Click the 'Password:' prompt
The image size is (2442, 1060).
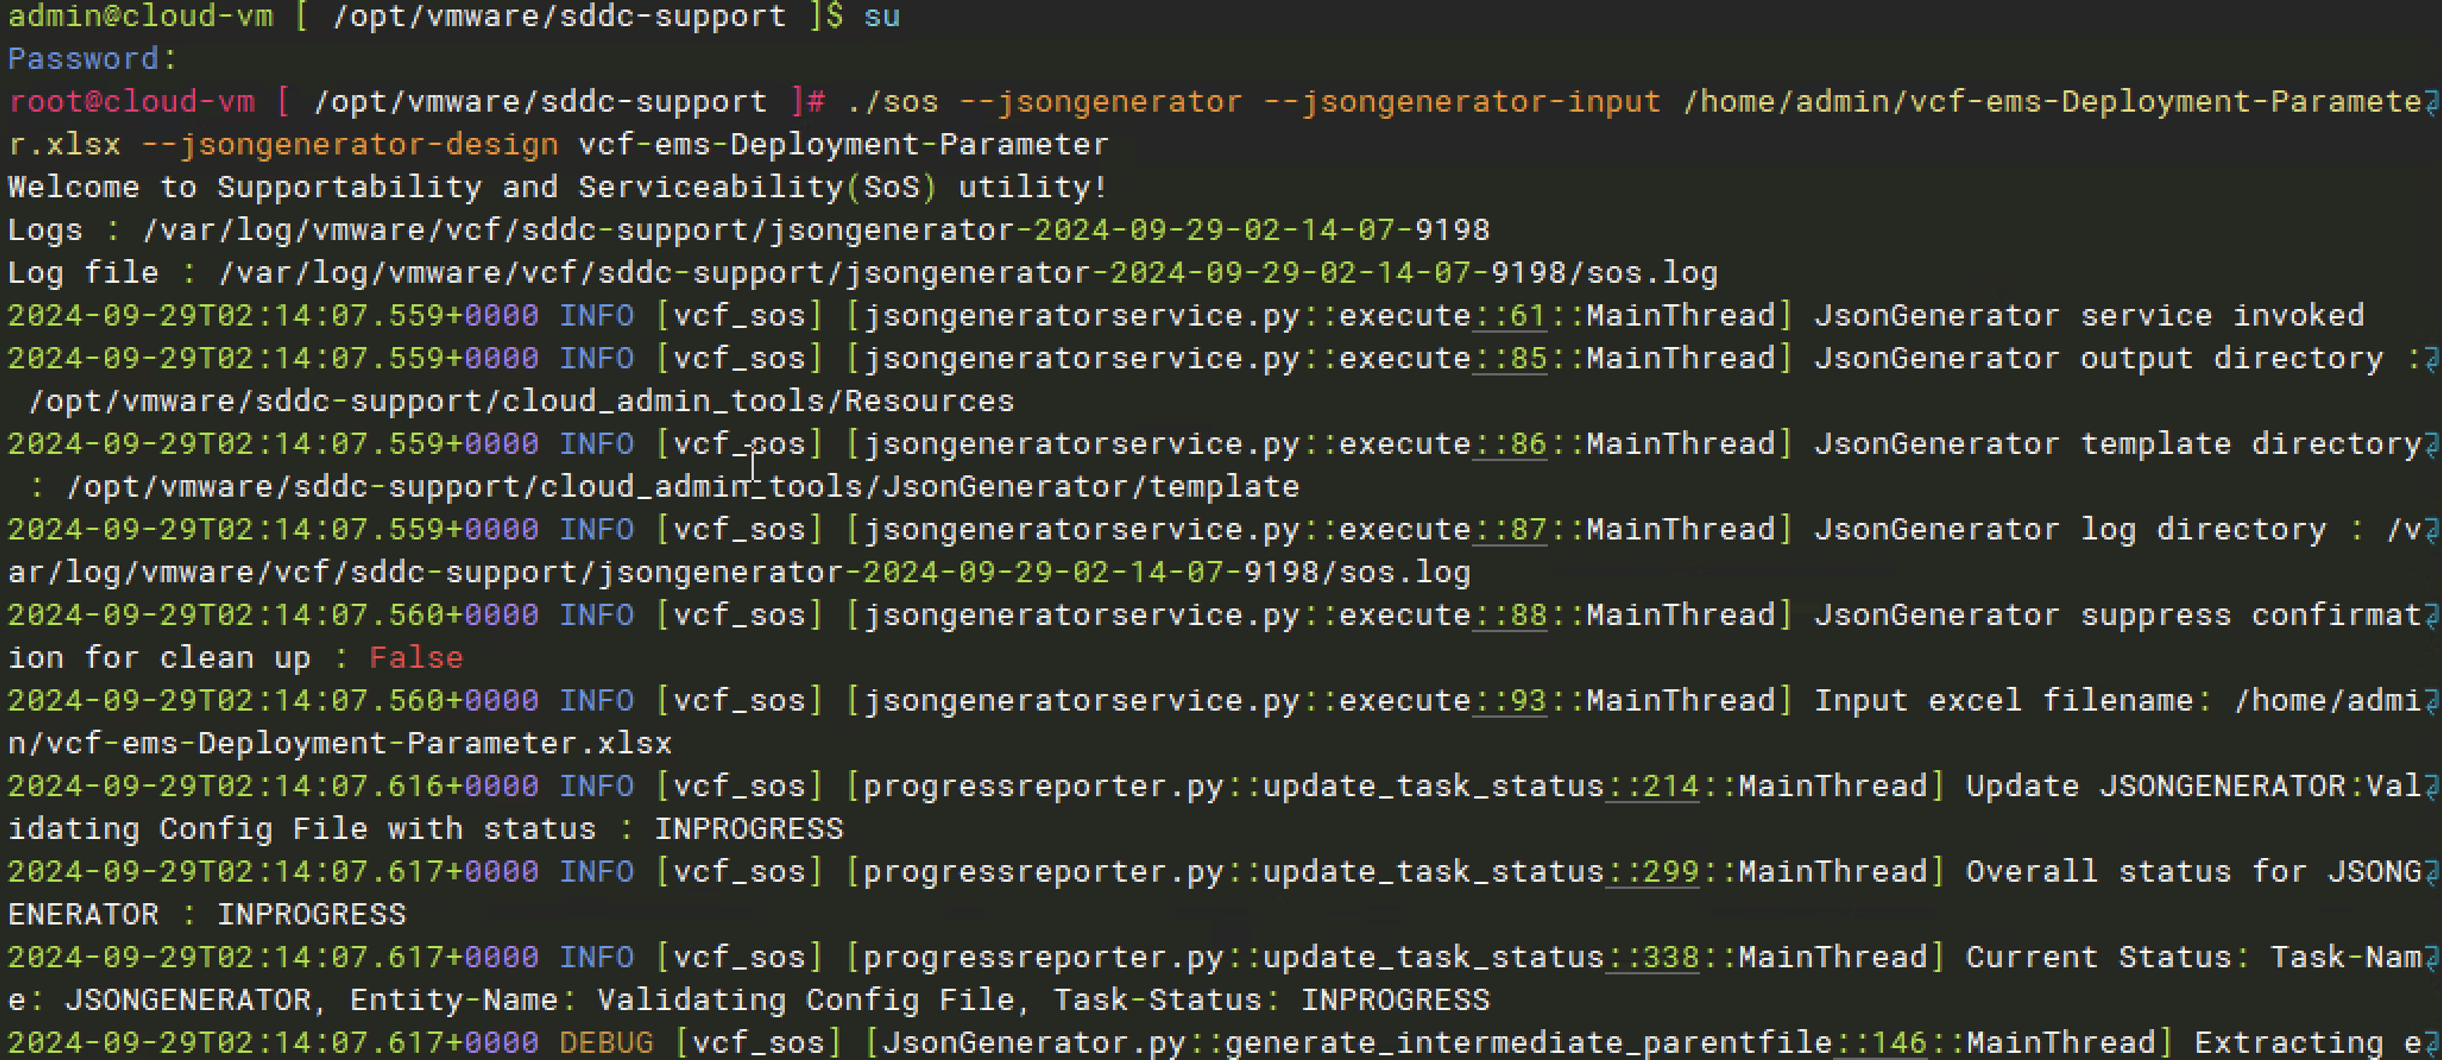(92, 59)
